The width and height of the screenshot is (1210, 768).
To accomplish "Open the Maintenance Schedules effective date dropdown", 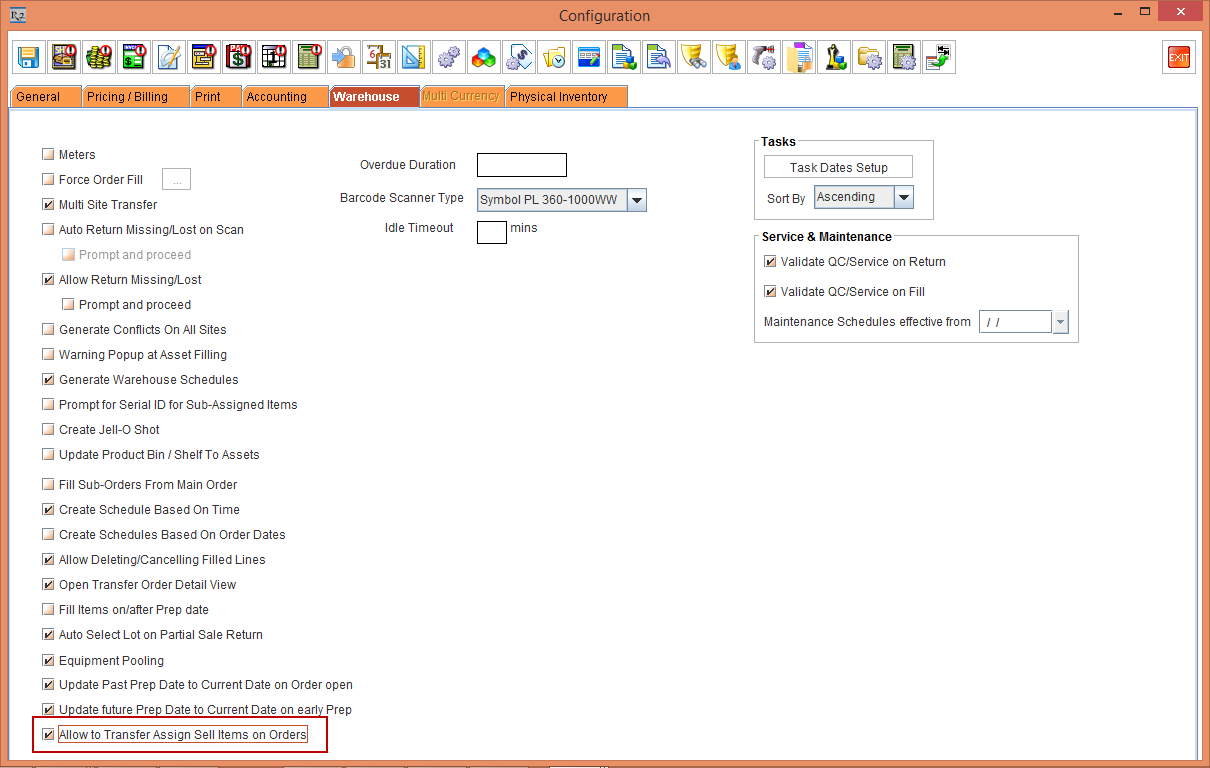I will click(1061, 321).
